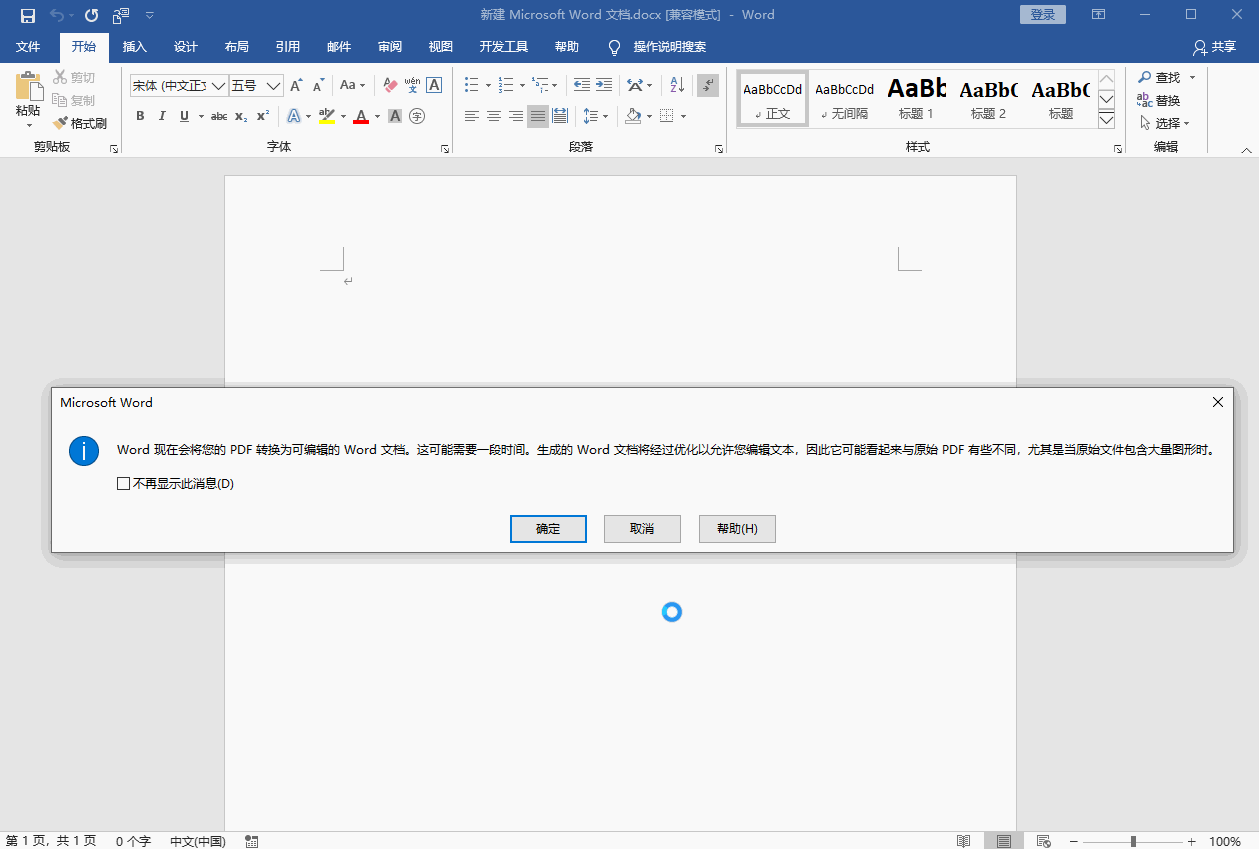Click the zoom slider in the status bar
The height and width of the screenshot is (849, 1259).
1132,841
